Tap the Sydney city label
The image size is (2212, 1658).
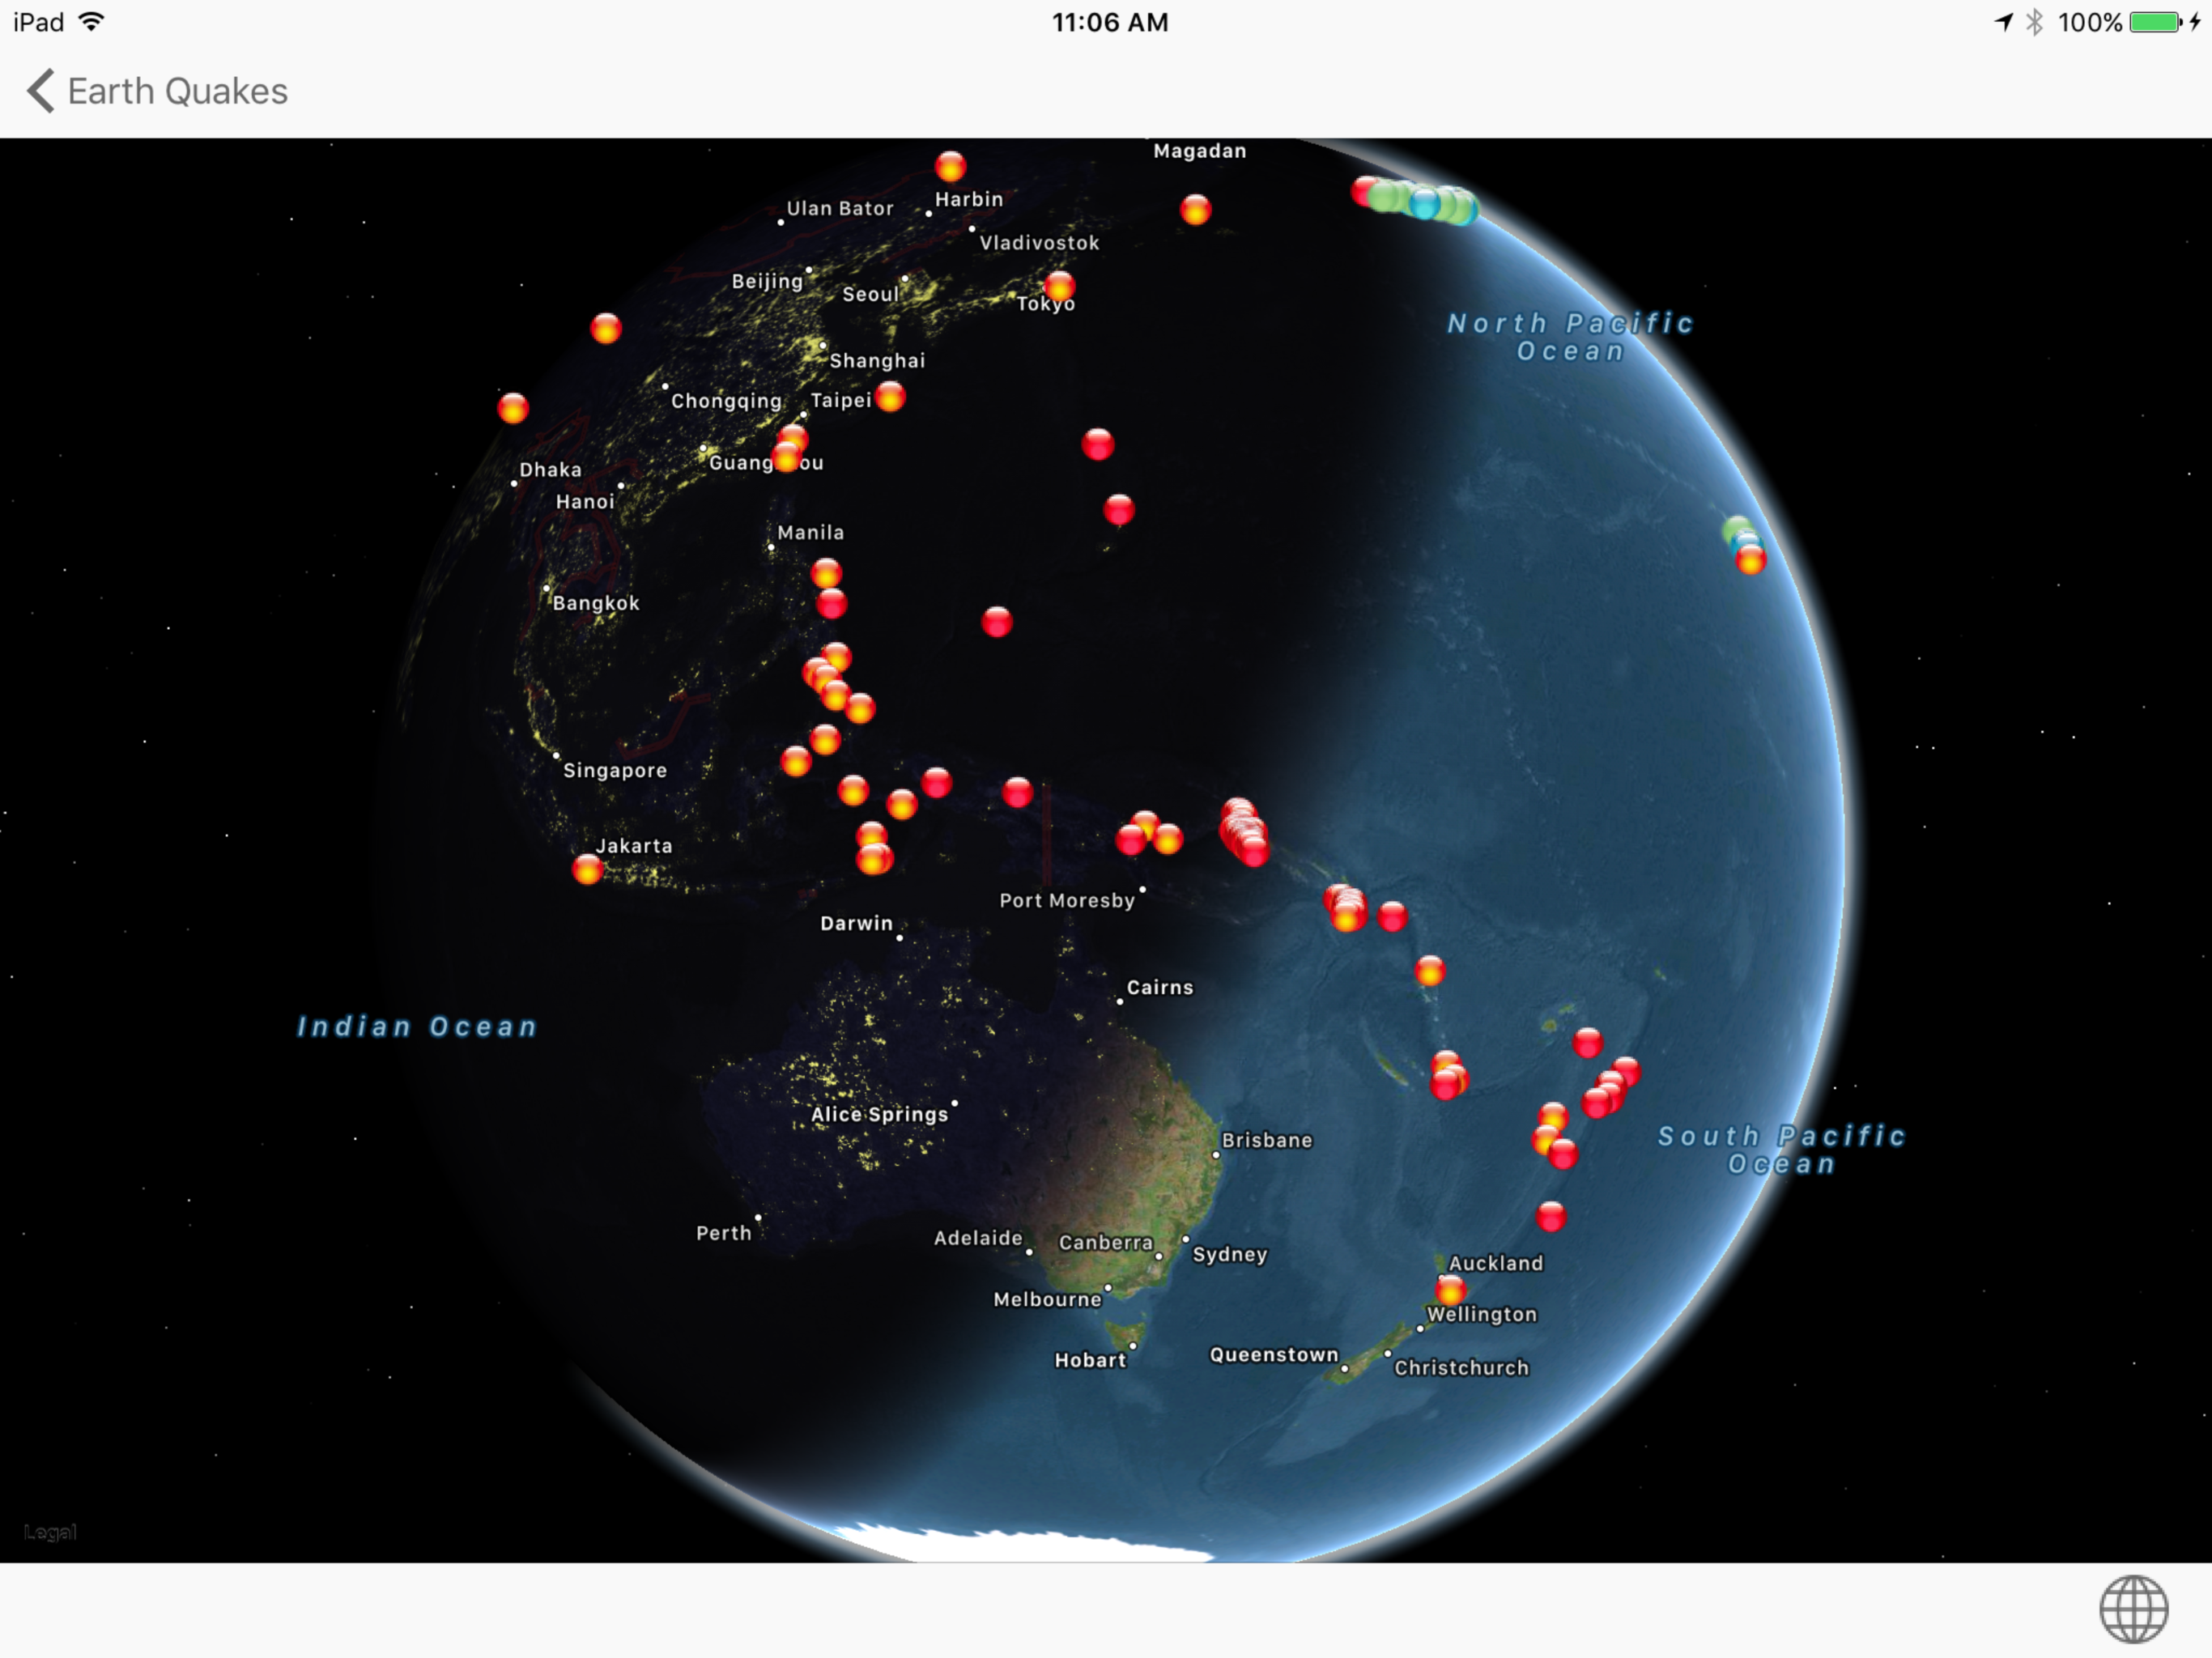(1229, 1254)
